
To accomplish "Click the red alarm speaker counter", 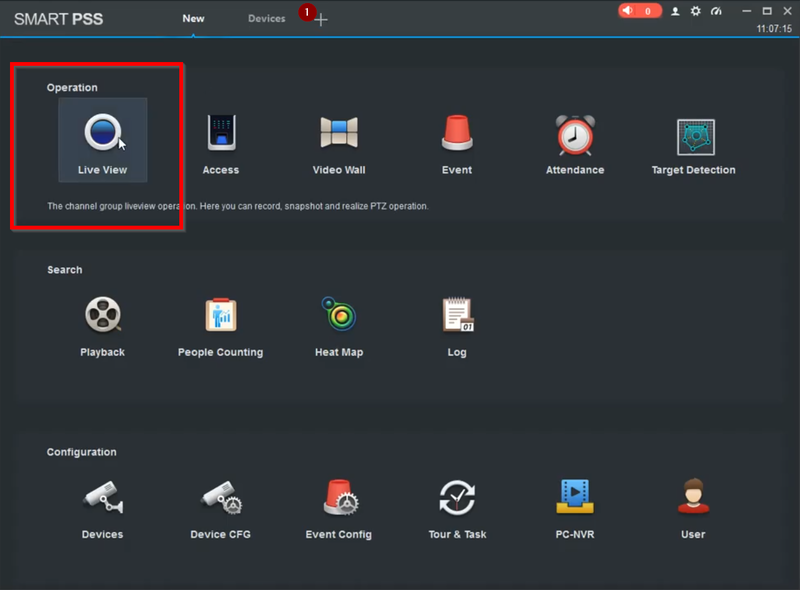I will [x=640, y=11].
